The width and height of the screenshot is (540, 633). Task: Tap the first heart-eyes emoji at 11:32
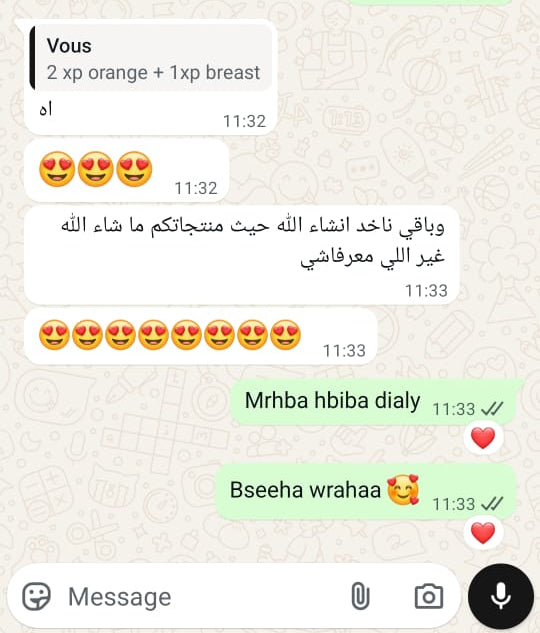(57, 169)
